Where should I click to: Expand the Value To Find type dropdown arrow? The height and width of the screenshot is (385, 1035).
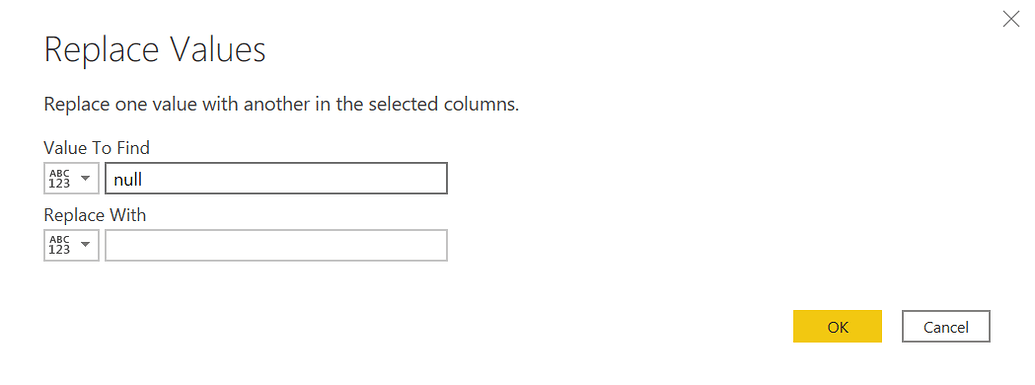85,178
